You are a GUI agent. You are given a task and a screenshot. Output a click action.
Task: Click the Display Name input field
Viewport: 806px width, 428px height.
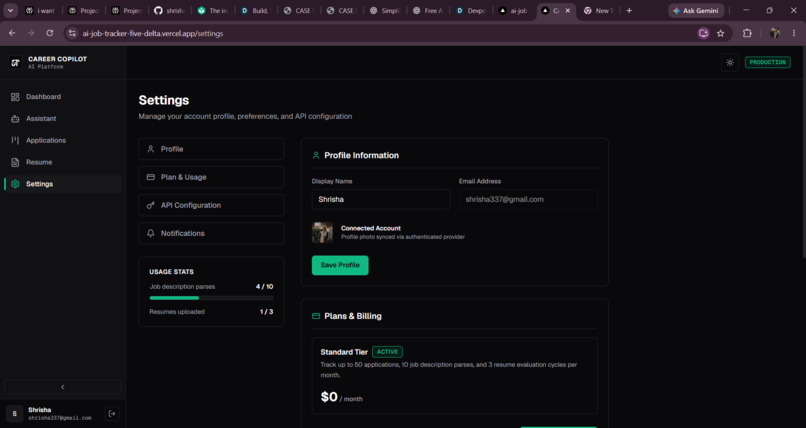pyautogui.click(x=381, y=199)
